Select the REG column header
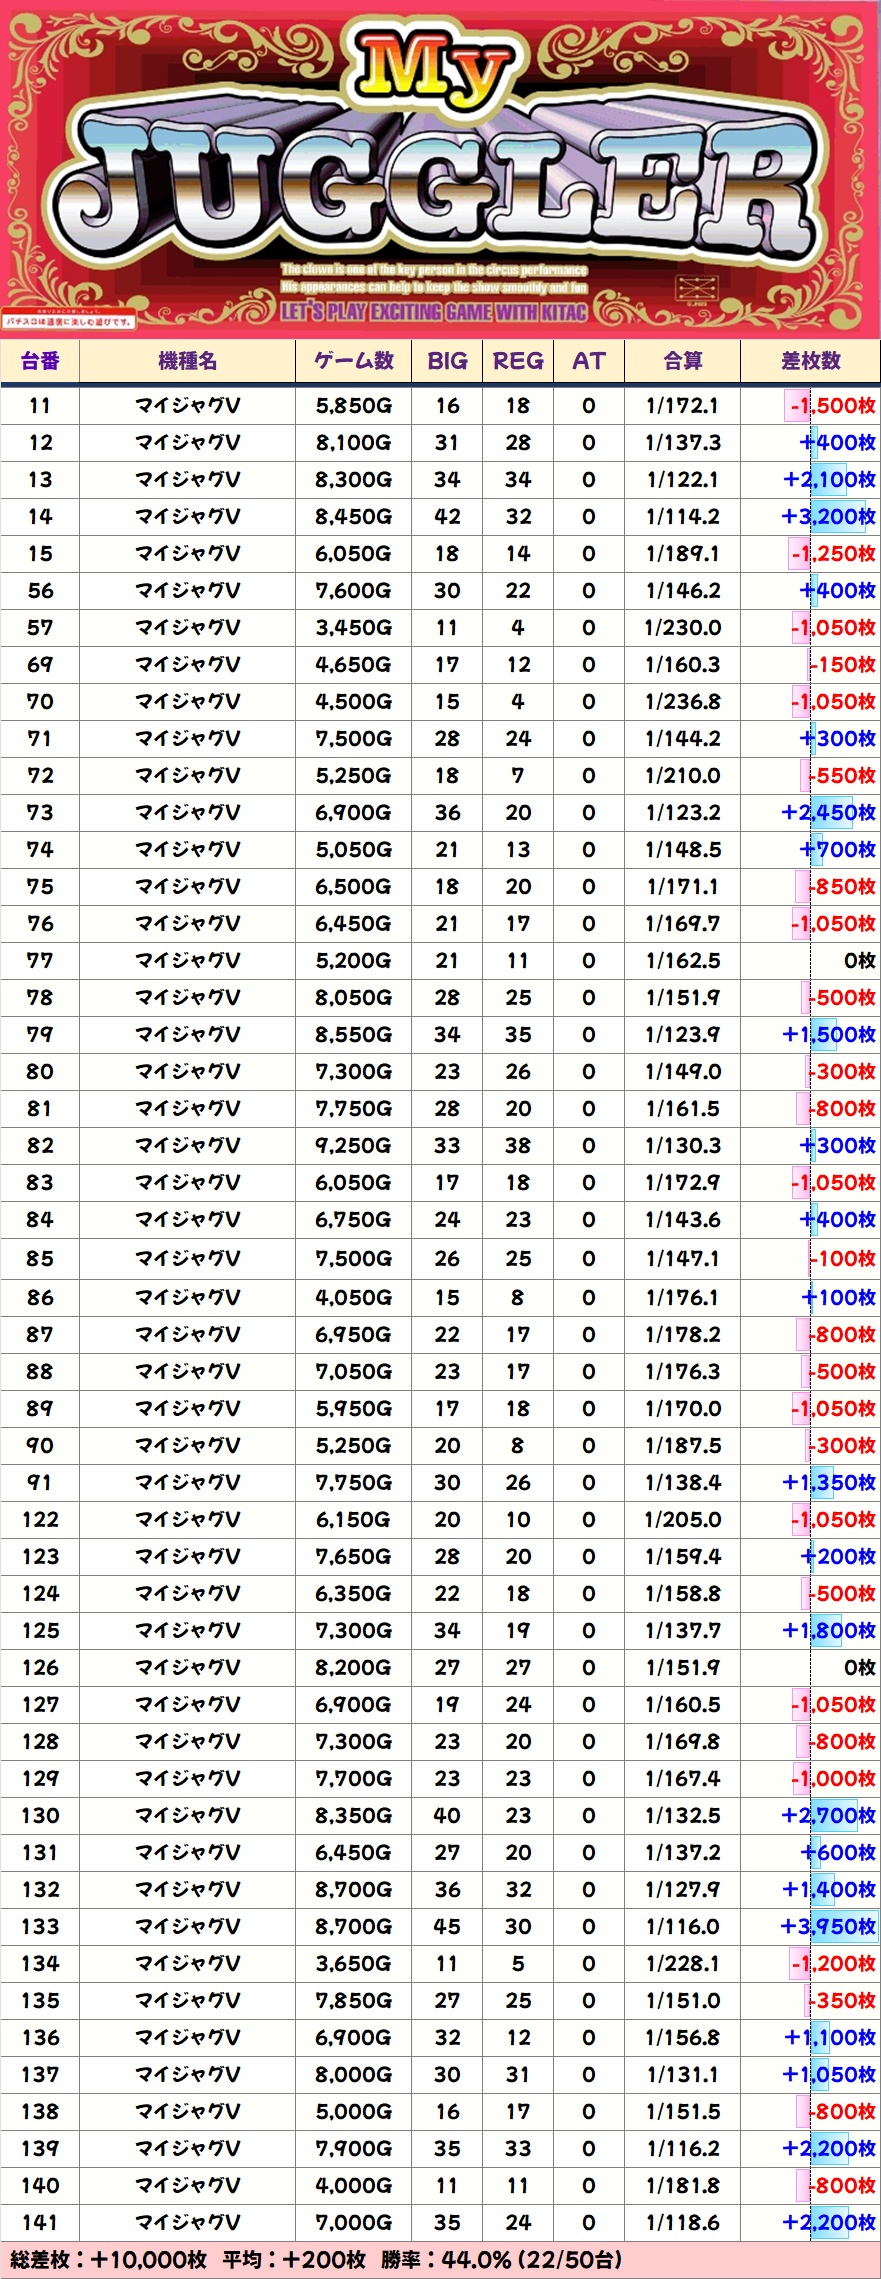Image resolution: width=881 pixels, height=2279 pixels. click(518, 361)
